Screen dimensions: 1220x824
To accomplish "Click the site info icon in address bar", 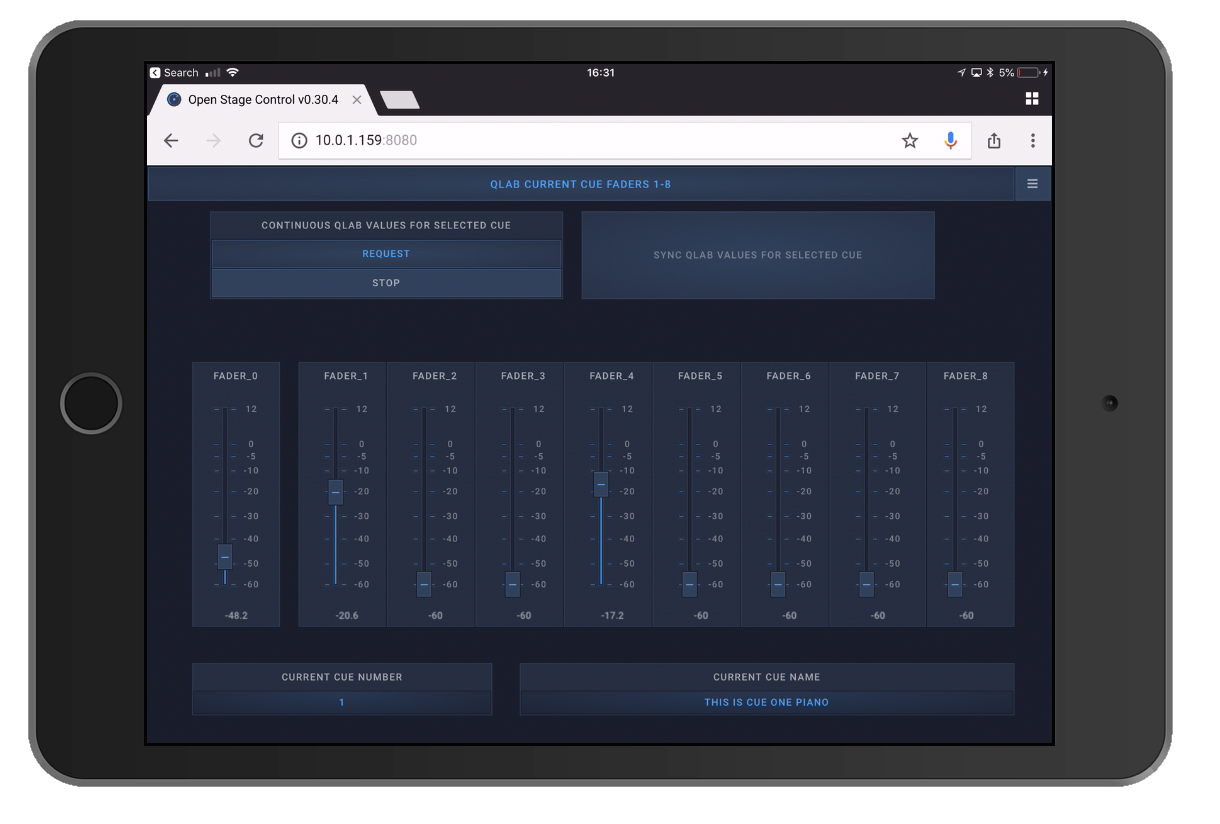I will 298,141.
